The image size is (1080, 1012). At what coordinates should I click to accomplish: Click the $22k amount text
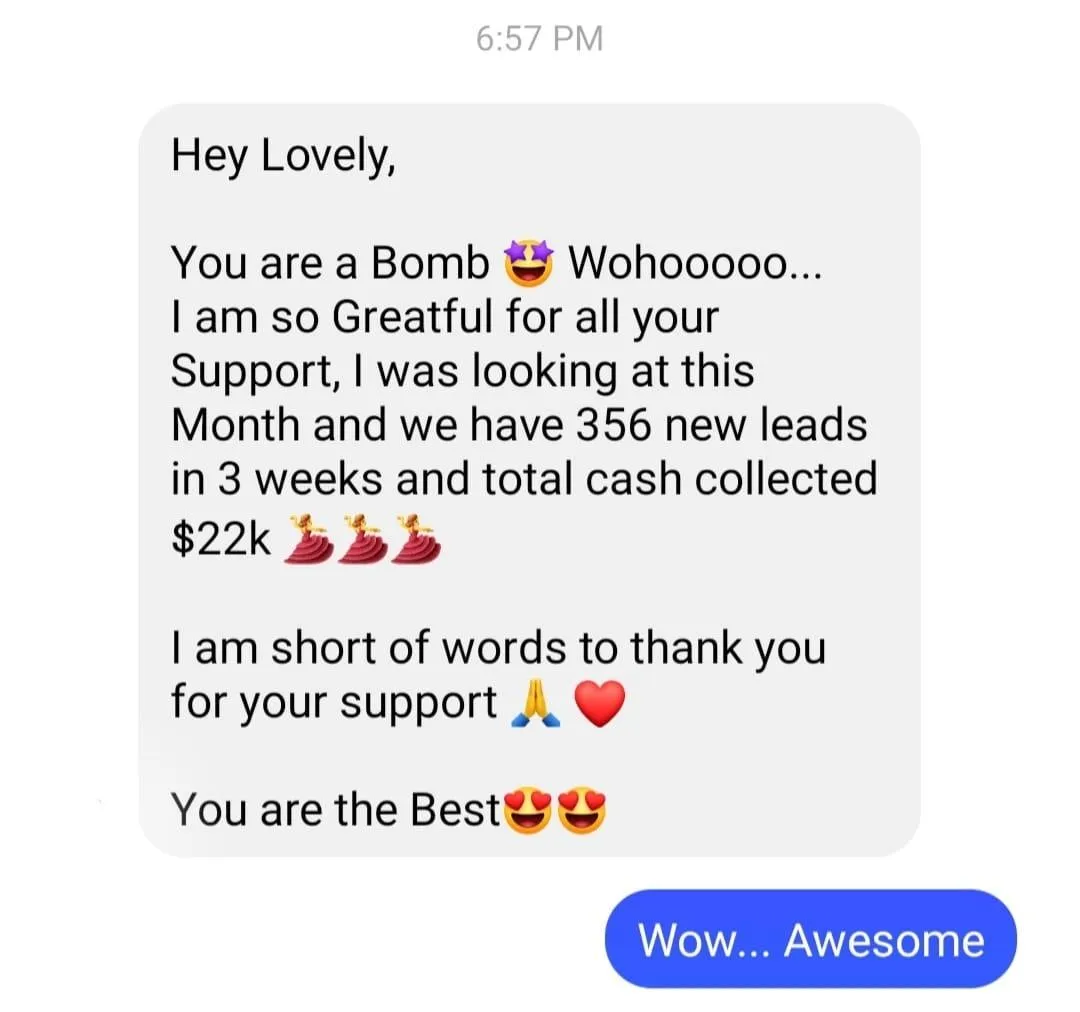(221, 539)
